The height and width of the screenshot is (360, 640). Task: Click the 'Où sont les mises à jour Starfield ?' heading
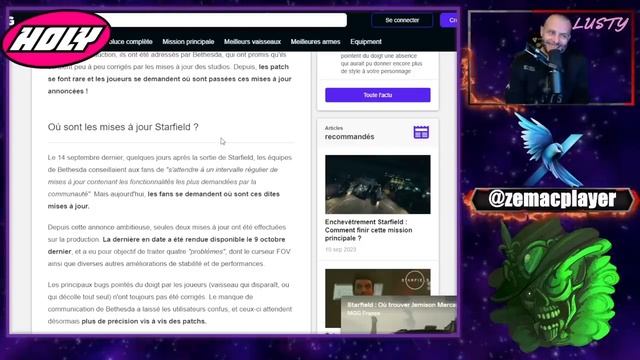123,127
